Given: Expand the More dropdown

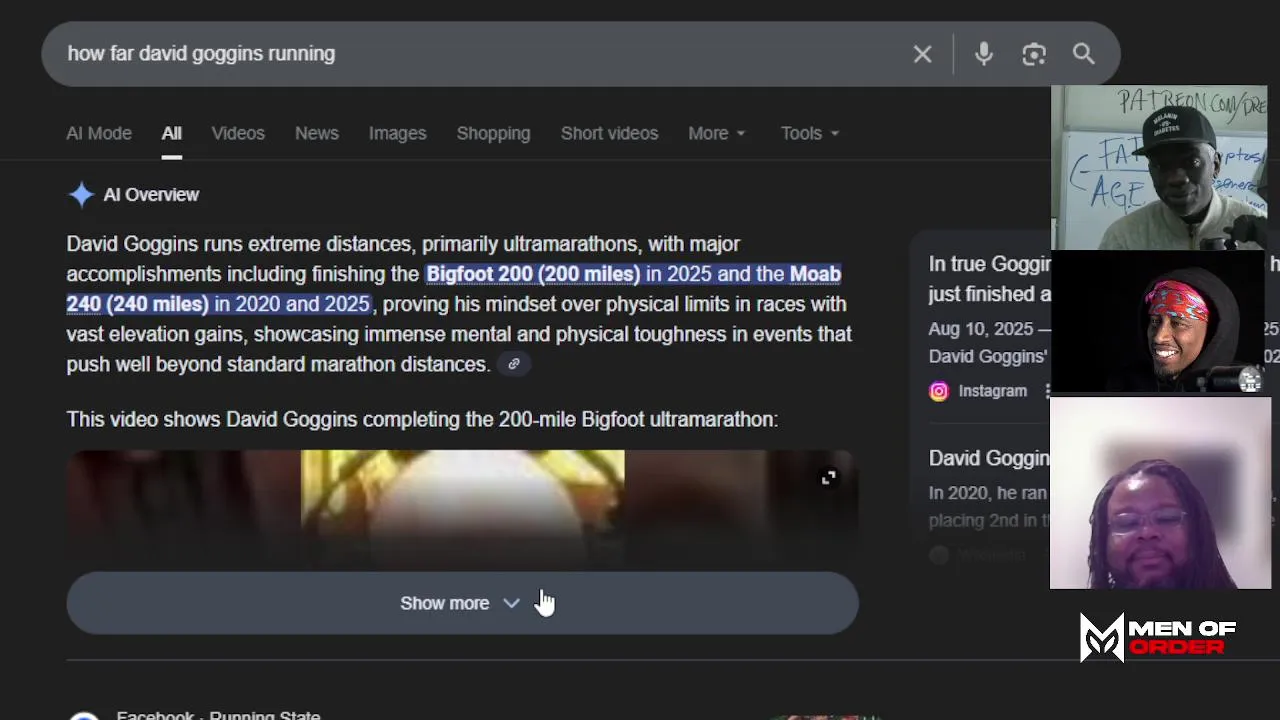Looking at the screenshot, I should [x=717, y=133].
